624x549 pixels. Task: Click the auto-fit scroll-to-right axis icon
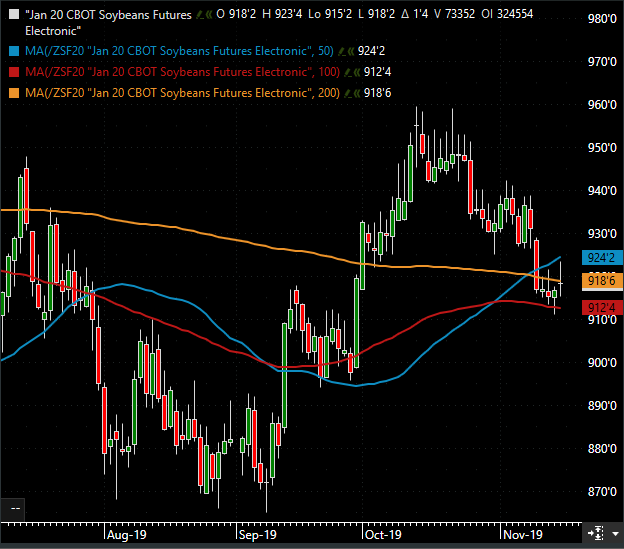[596, 533]
